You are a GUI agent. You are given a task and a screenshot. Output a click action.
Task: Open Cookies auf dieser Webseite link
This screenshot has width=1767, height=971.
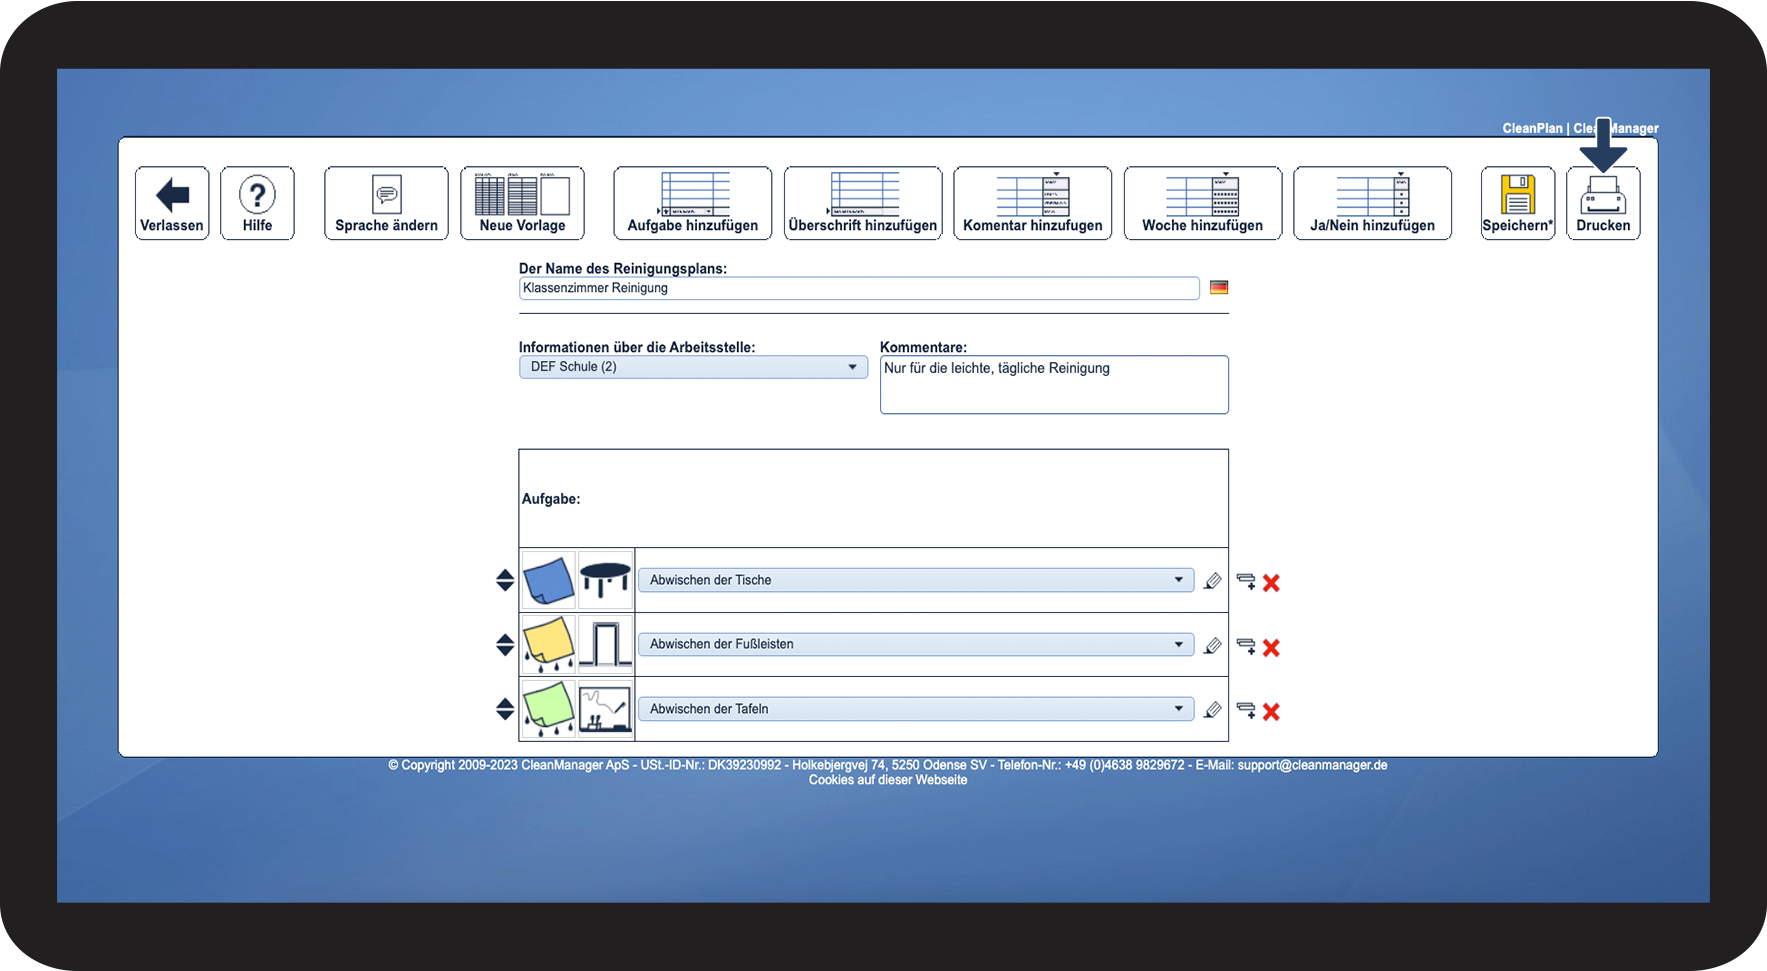click(888, 780)
